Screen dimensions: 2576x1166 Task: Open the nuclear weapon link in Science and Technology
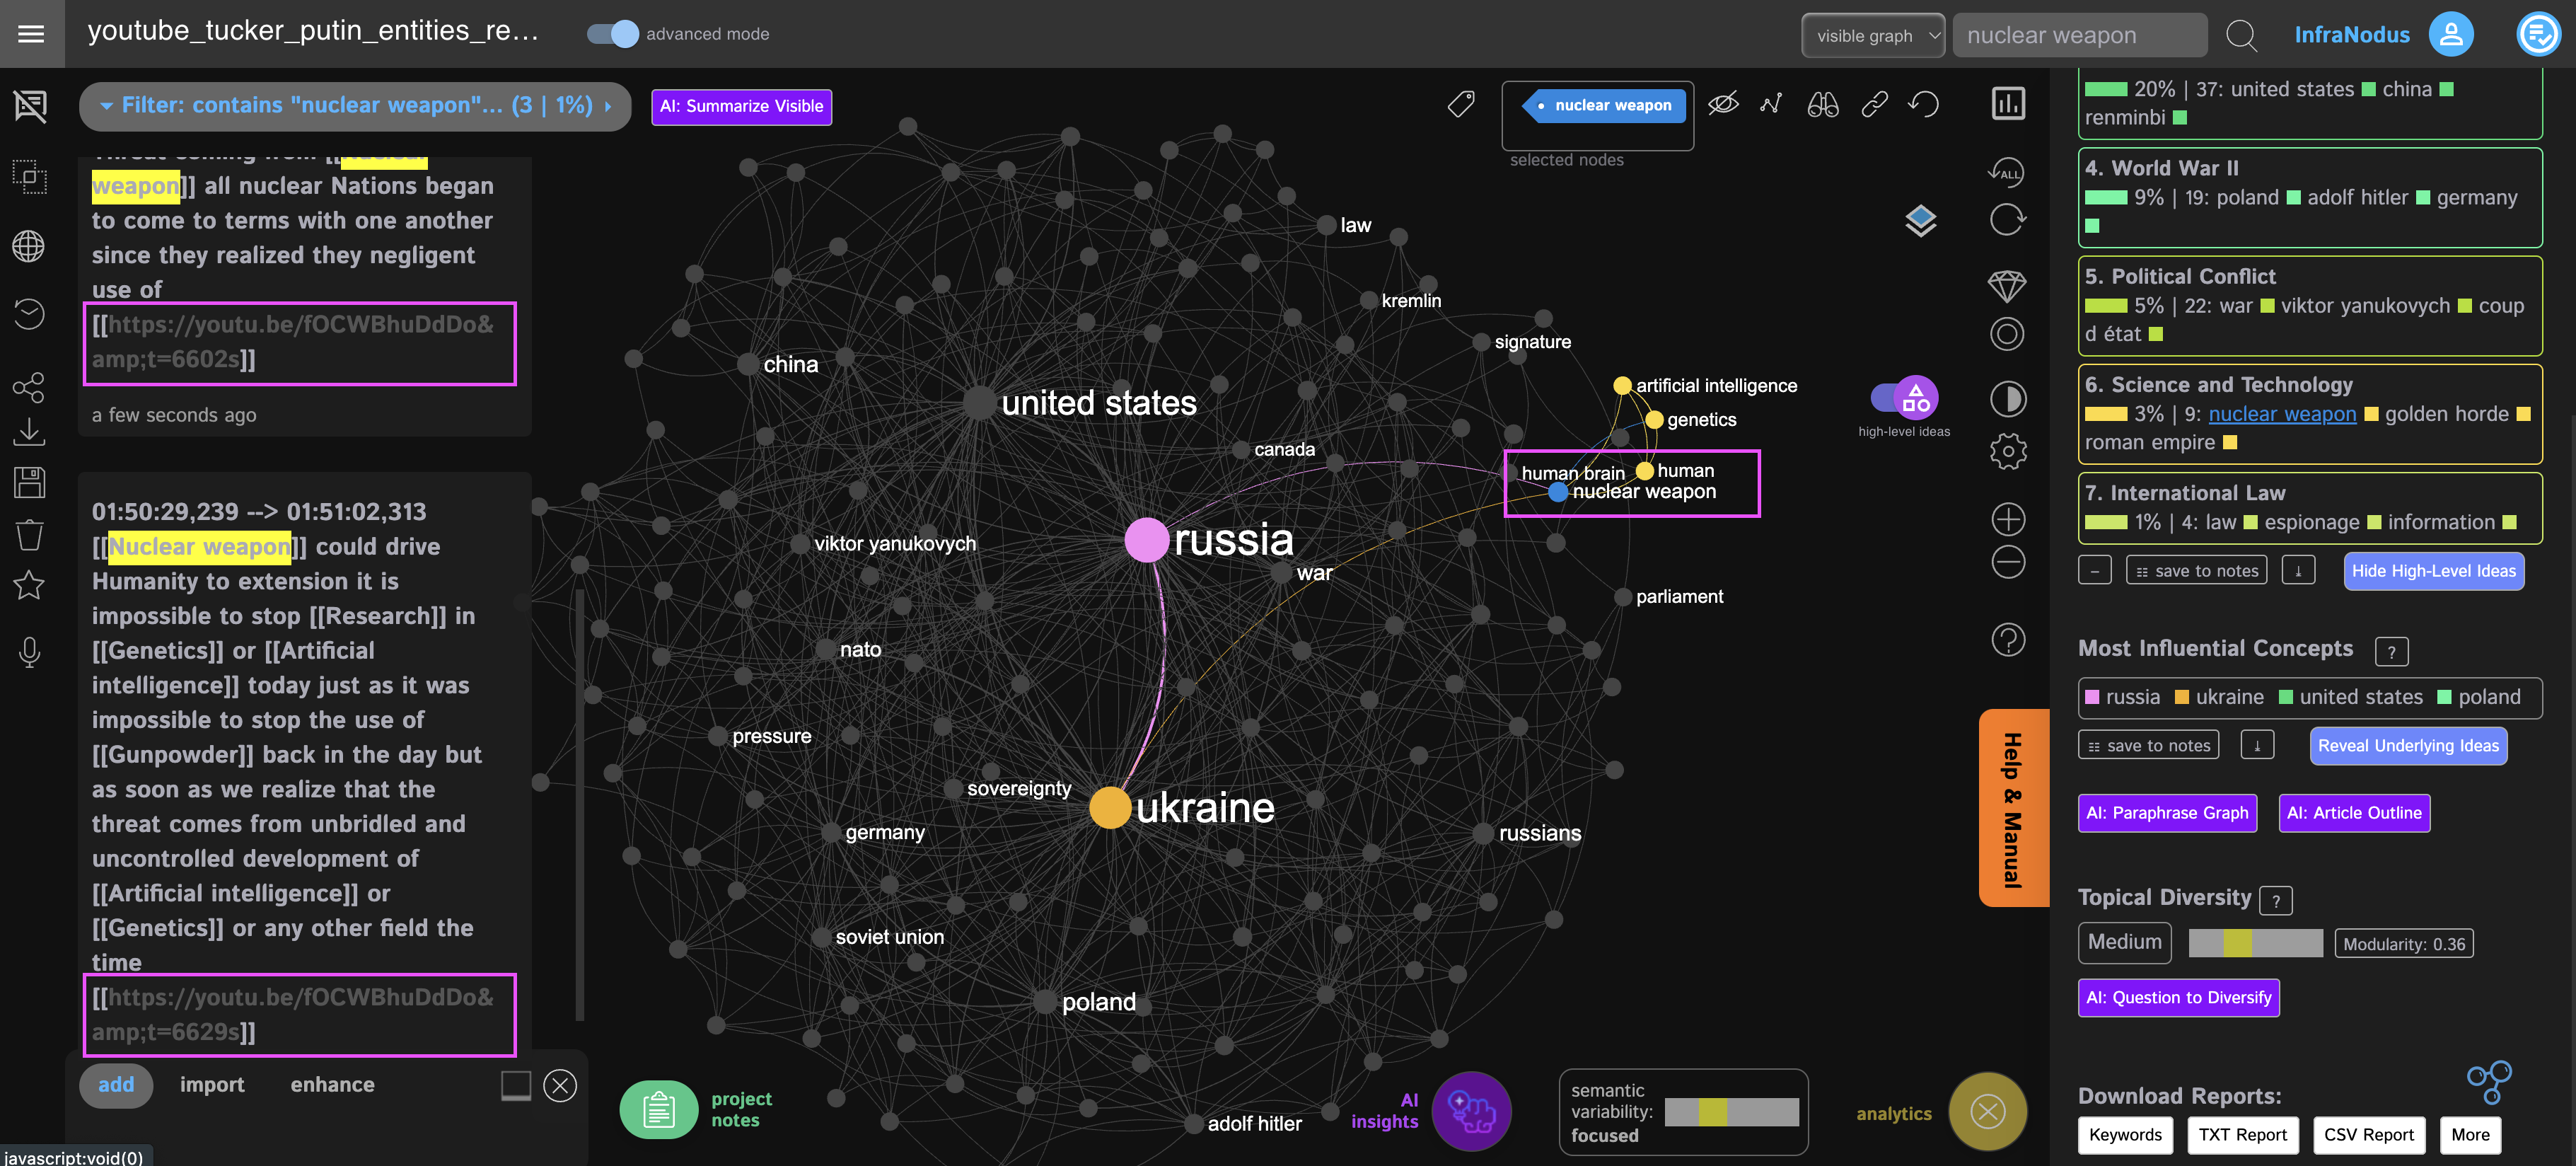2282,414
